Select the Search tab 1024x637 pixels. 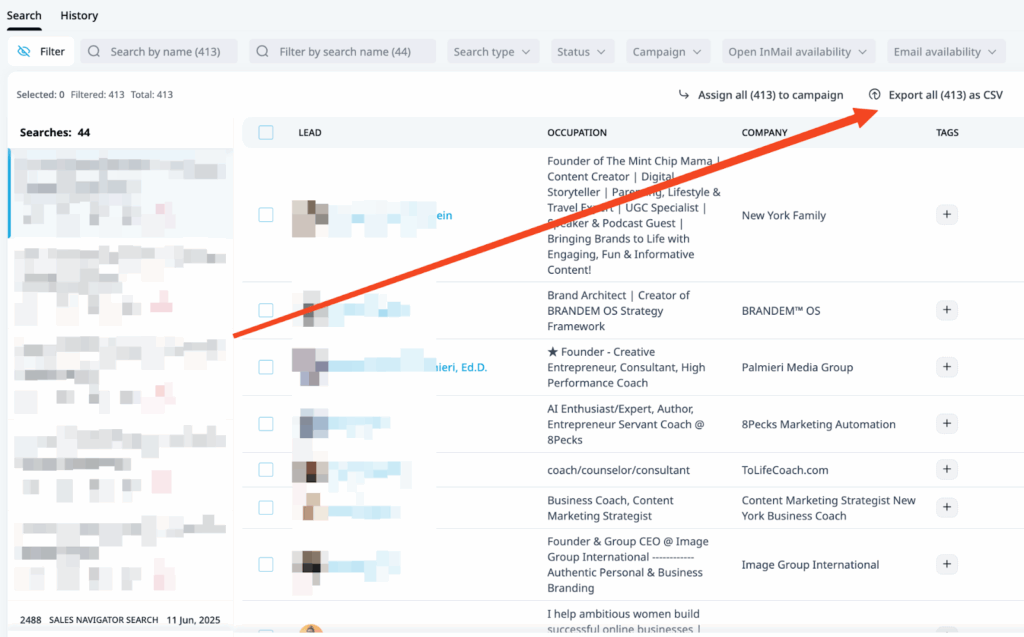(x=24, y=15)
